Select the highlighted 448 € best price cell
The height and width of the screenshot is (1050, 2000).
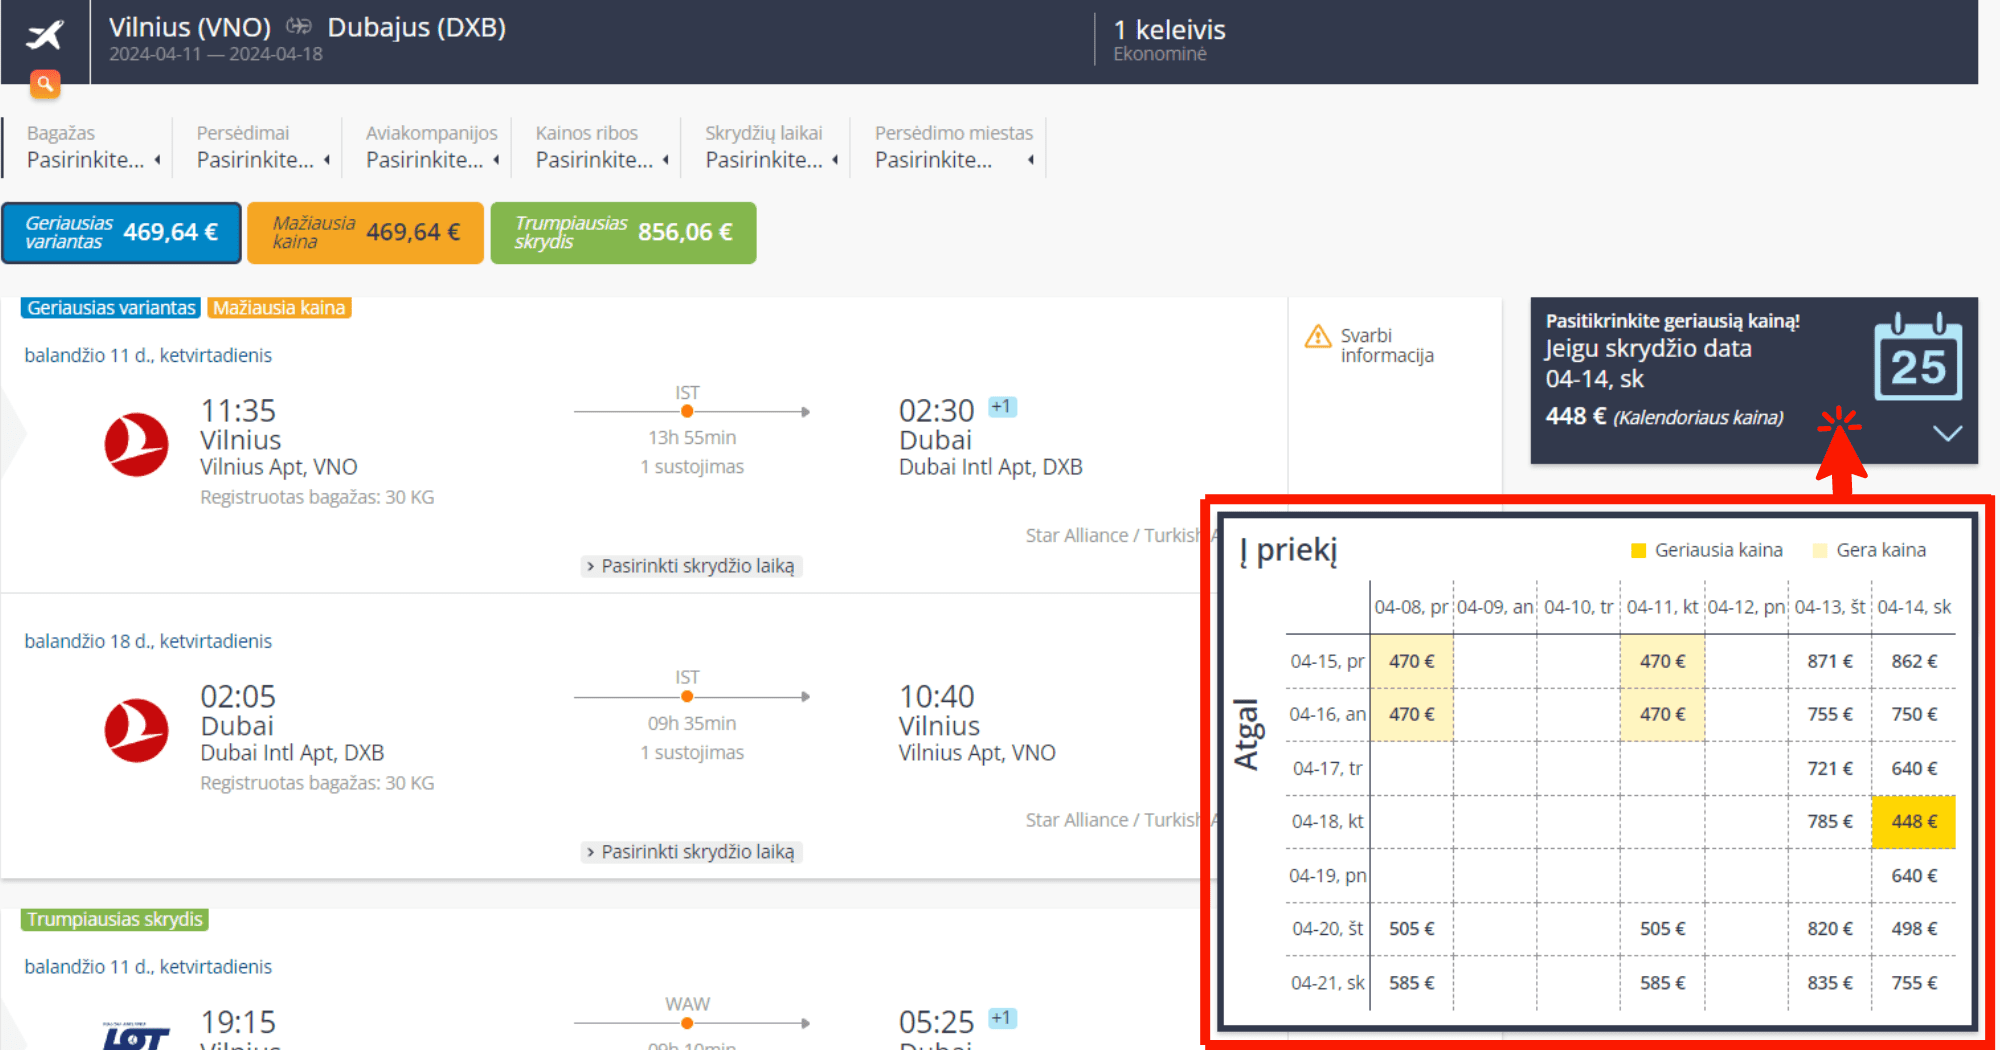coord(1913,821)
